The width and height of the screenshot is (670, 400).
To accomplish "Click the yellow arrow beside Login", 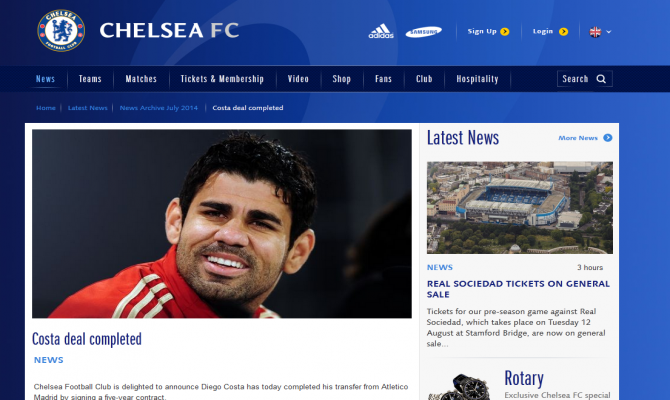I will tap(564, 32).
